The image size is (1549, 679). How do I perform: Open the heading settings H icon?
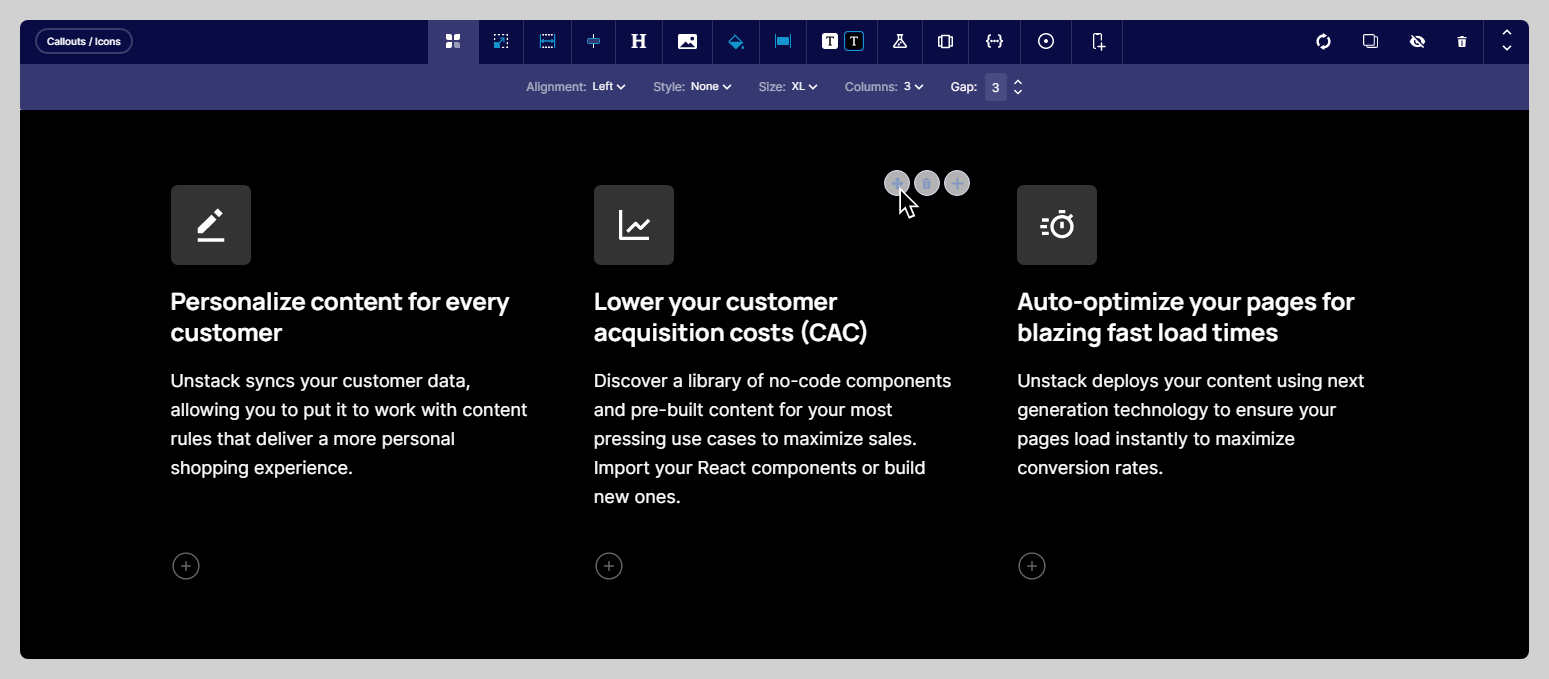(x=639, y=42)
